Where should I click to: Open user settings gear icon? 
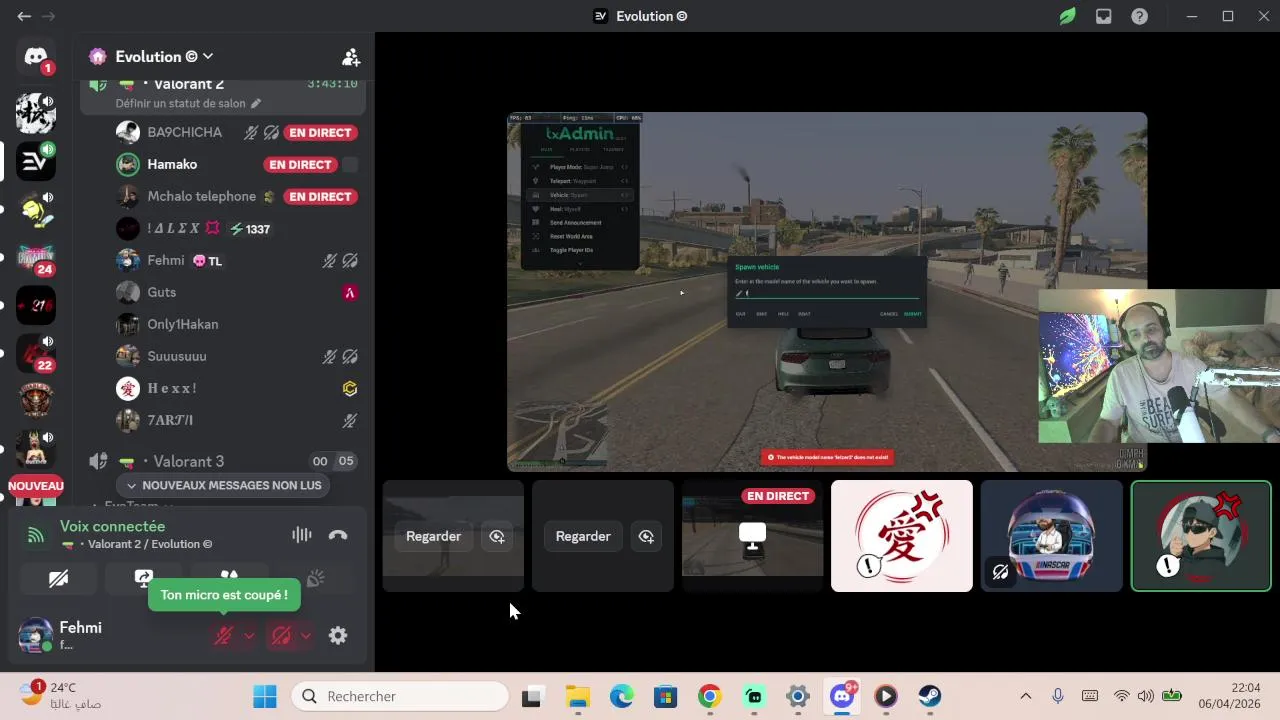coord(338,635)
